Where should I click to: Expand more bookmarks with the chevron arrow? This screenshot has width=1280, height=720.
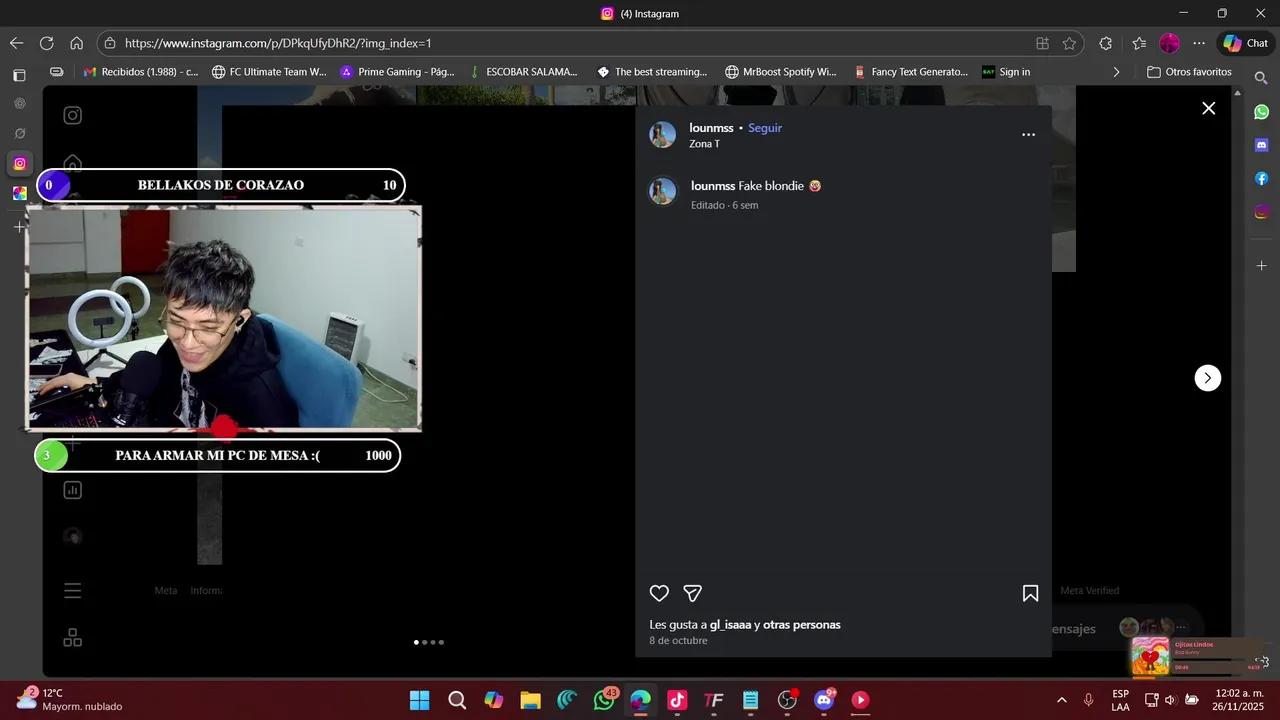[1116, 72]
